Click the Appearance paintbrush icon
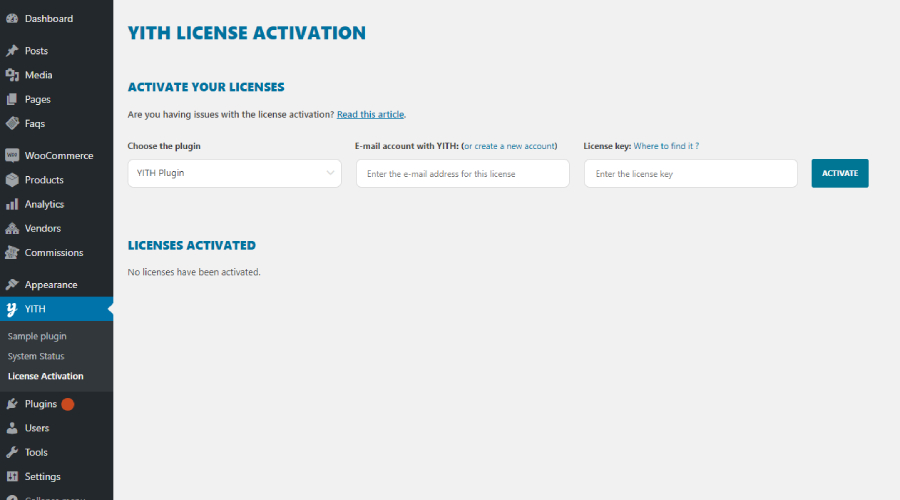This screenshot has width=900, height=500. point(12,285)
